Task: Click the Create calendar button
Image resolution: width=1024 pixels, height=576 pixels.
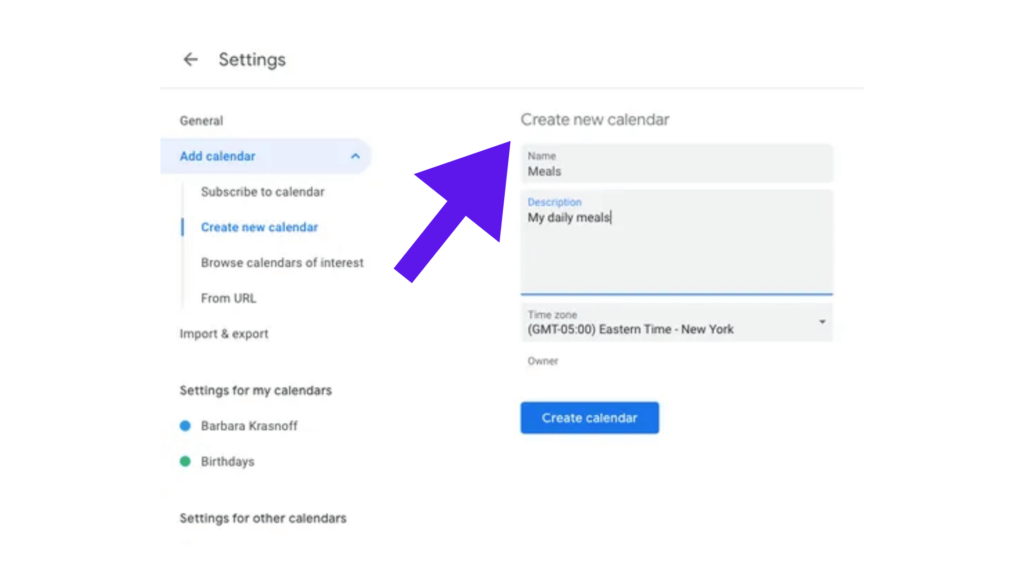Action: pos(590,418)
